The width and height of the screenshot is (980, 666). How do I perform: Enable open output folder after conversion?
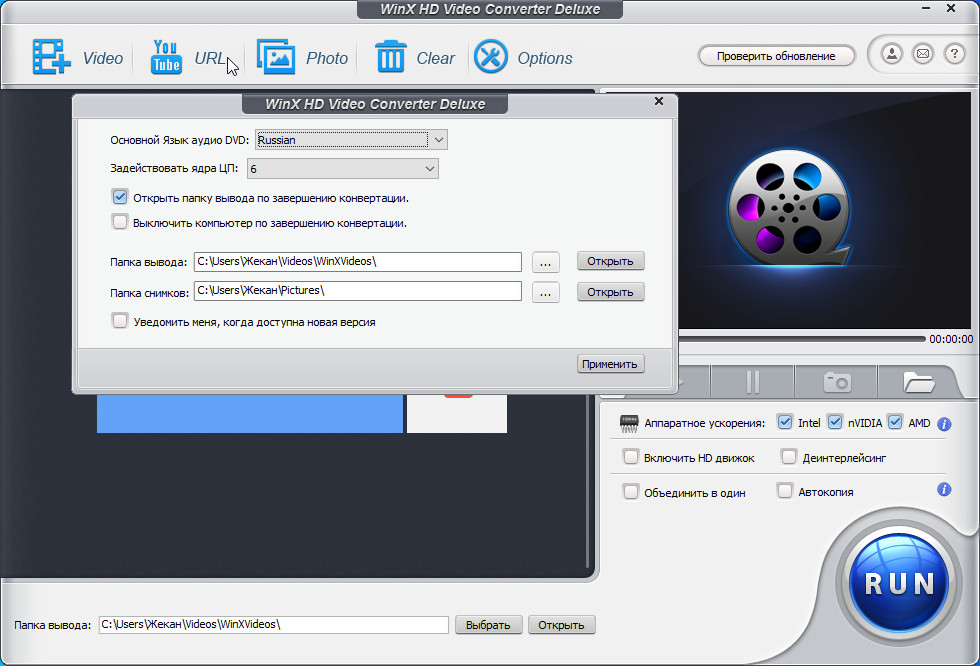pos(120,197)
